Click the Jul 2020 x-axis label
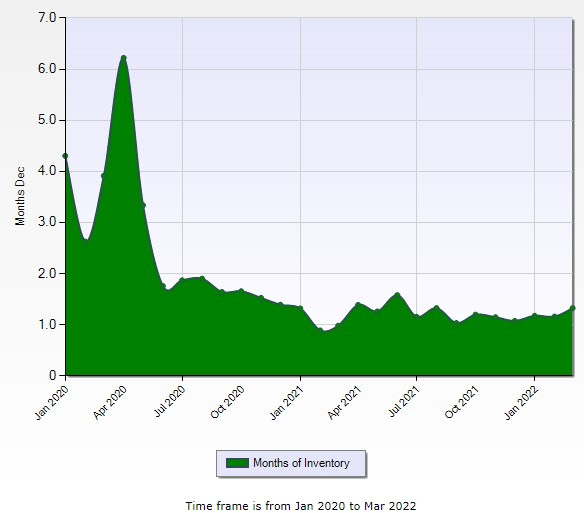Image resolution: width=584 pixels, height=513 pixels. (x=169, y=402)
